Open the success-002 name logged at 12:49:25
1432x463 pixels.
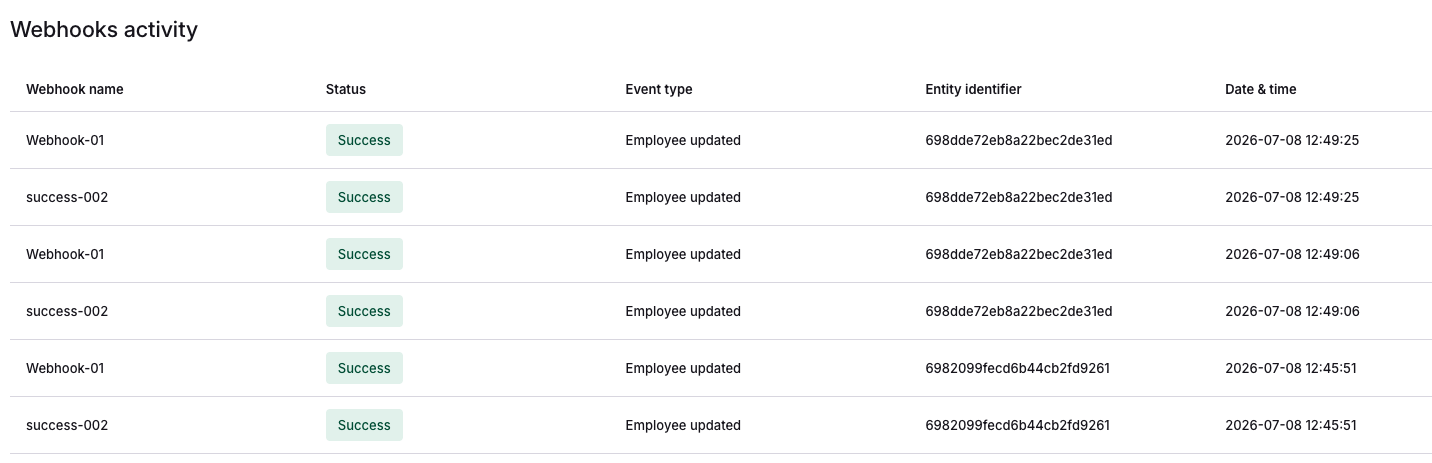click(x=67, y=197)
